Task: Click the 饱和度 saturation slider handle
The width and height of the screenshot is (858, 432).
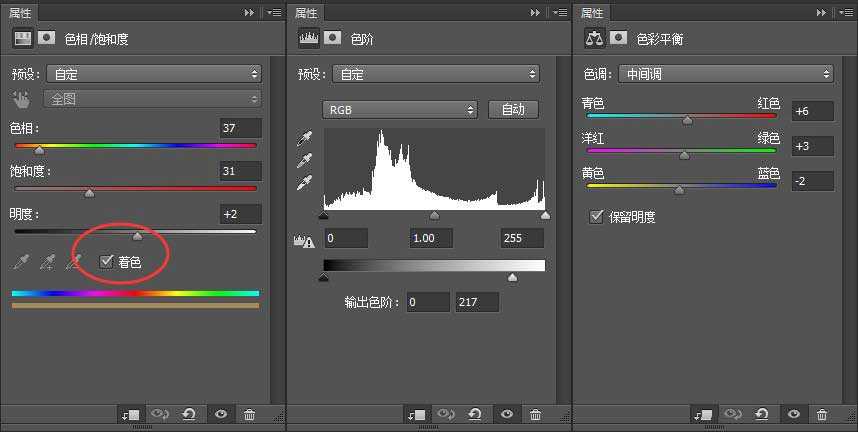Action: pos(89,193)
